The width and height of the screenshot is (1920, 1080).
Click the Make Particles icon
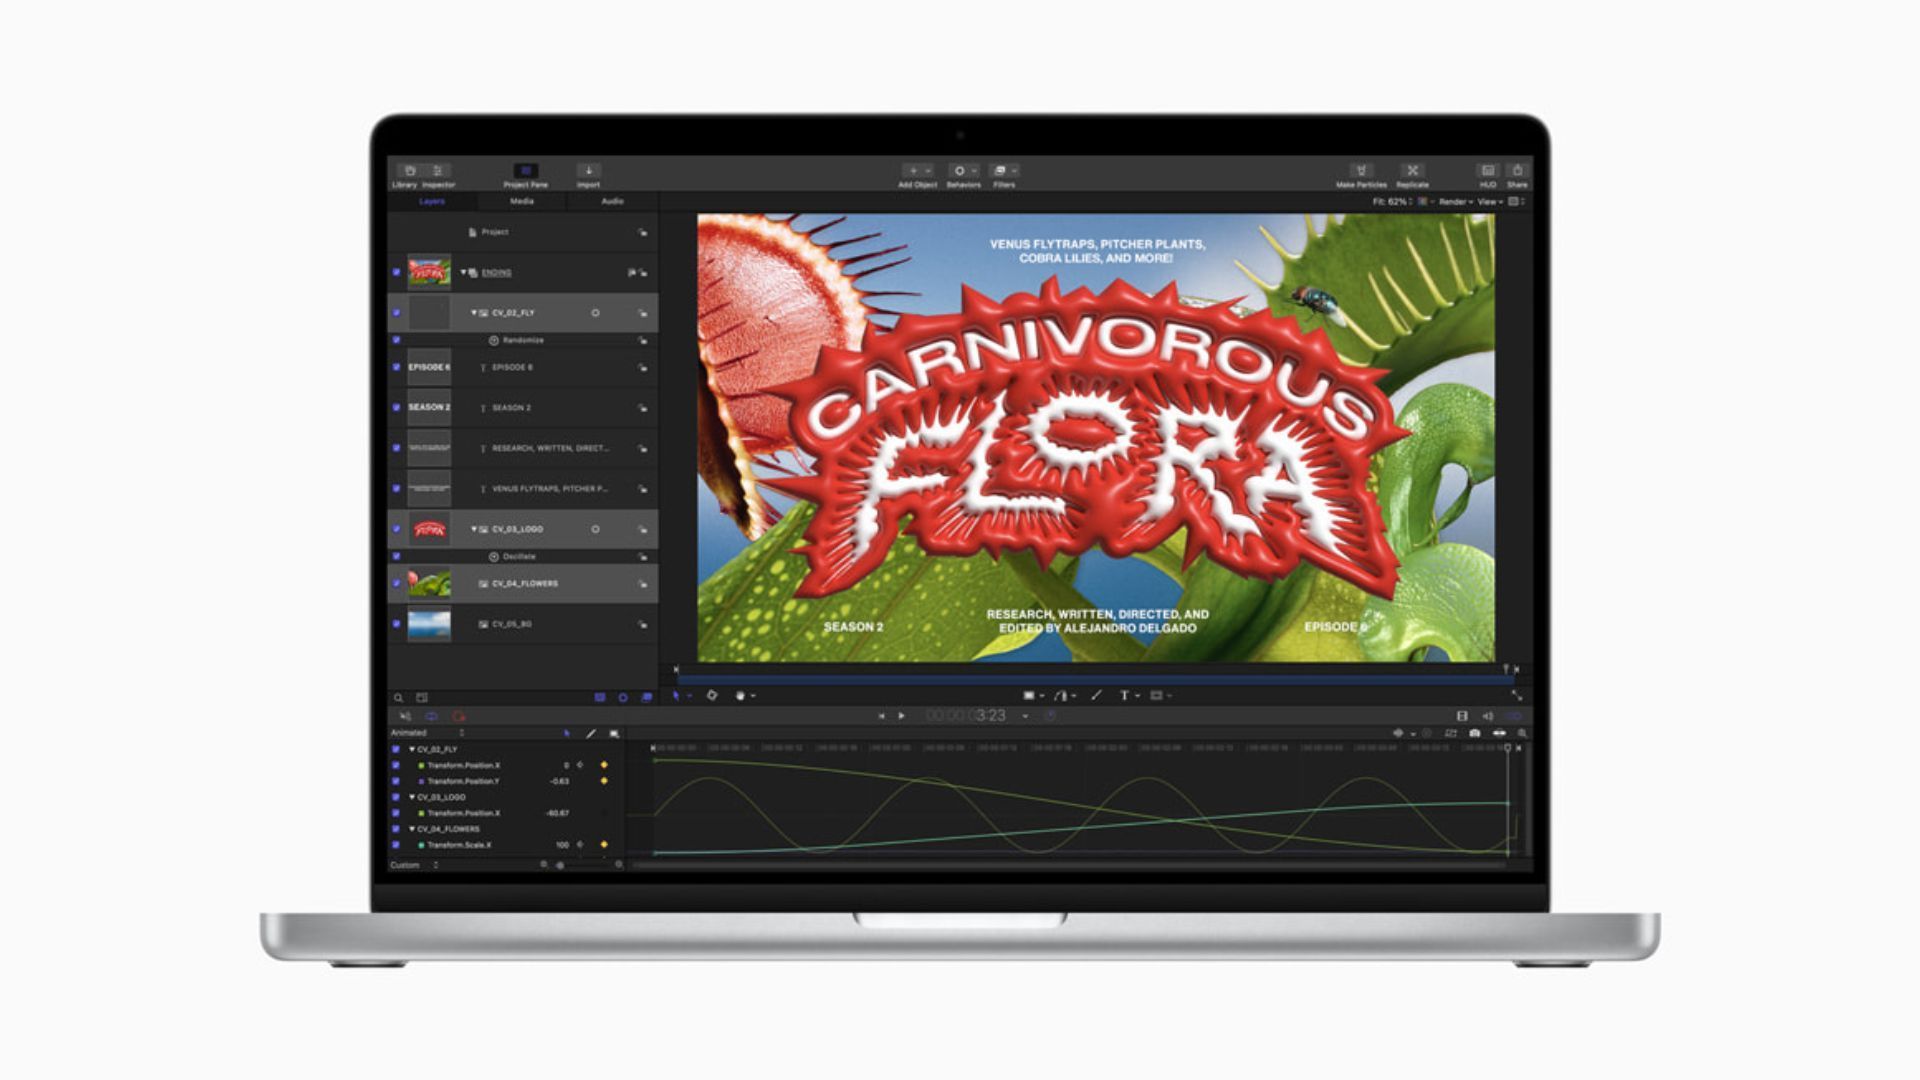(x=1361, y=171)
